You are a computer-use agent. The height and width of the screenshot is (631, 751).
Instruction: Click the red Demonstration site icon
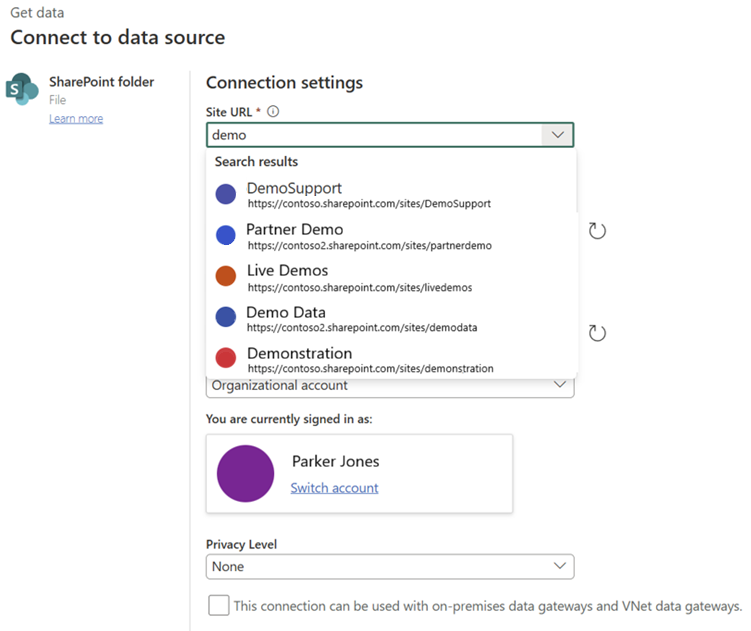click(226, 359)
